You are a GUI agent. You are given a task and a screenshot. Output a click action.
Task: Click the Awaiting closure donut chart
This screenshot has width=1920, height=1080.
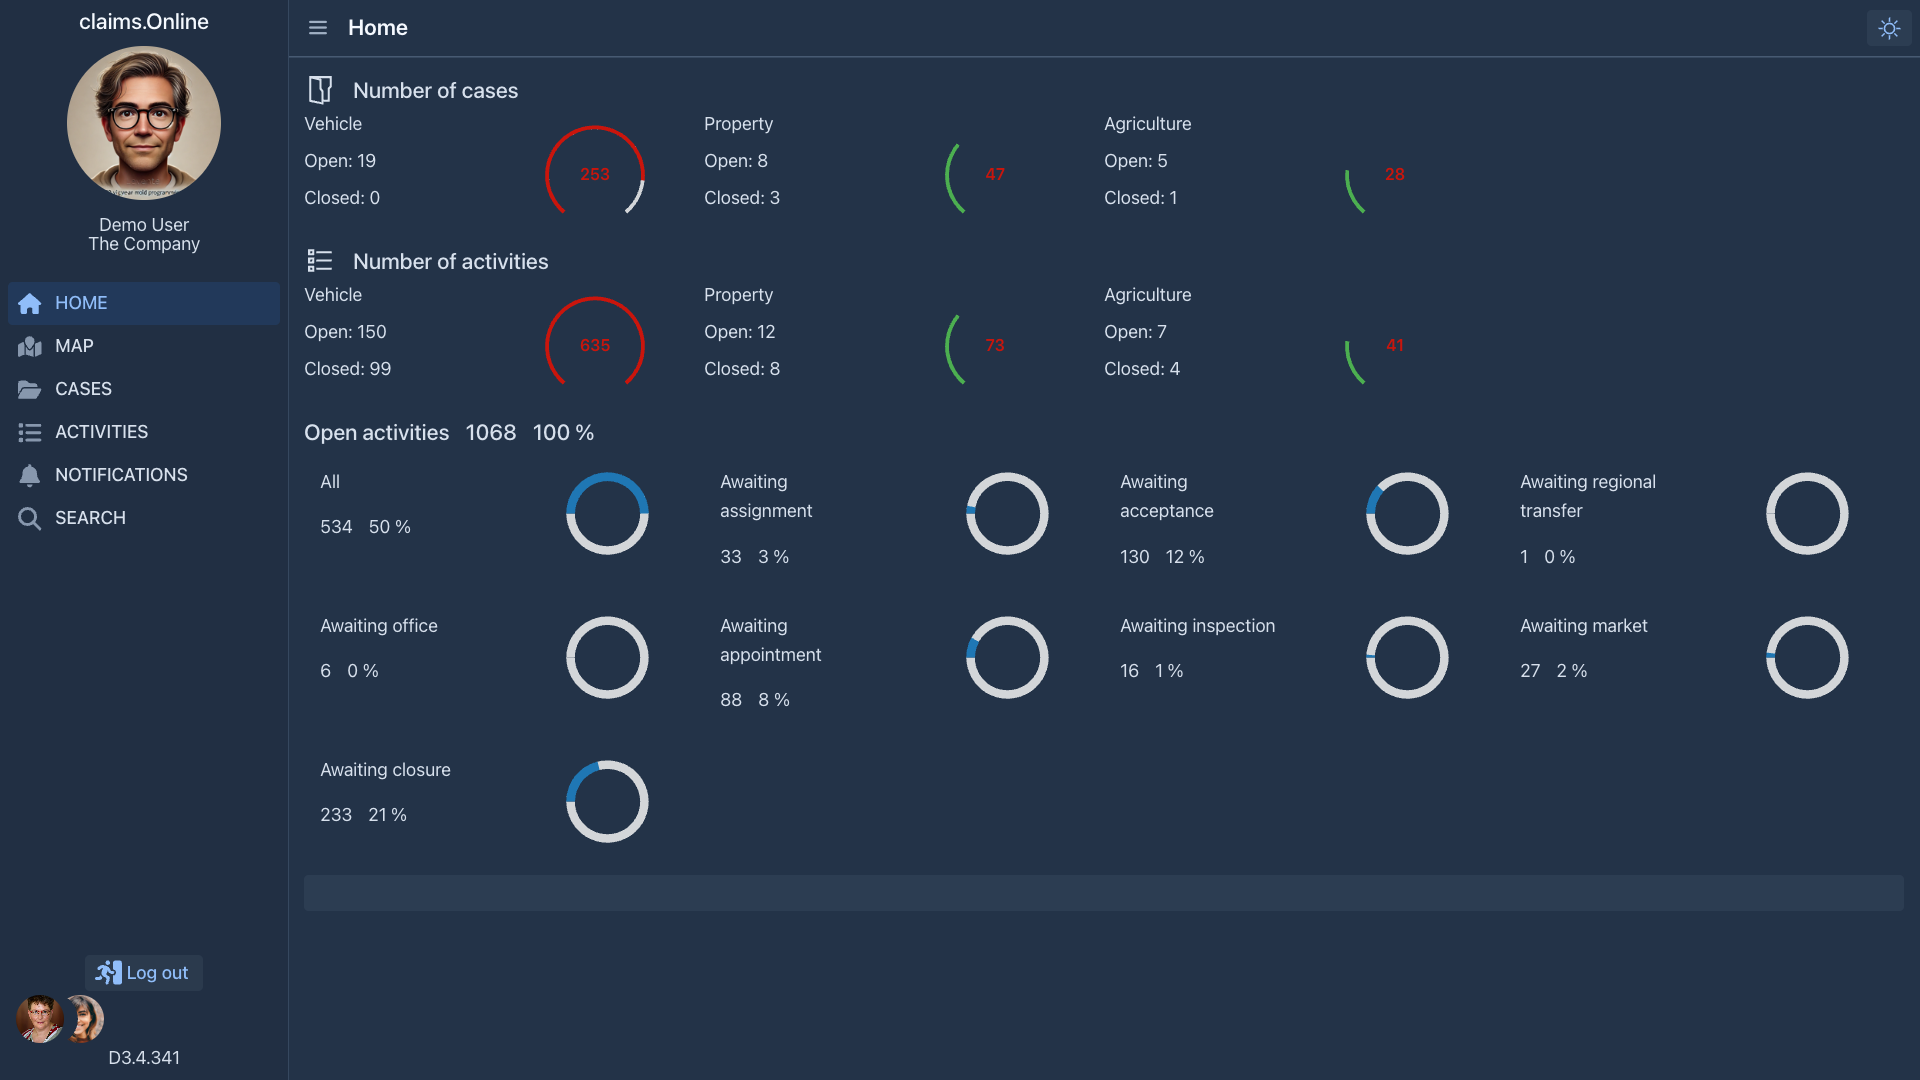pos(607,800)
